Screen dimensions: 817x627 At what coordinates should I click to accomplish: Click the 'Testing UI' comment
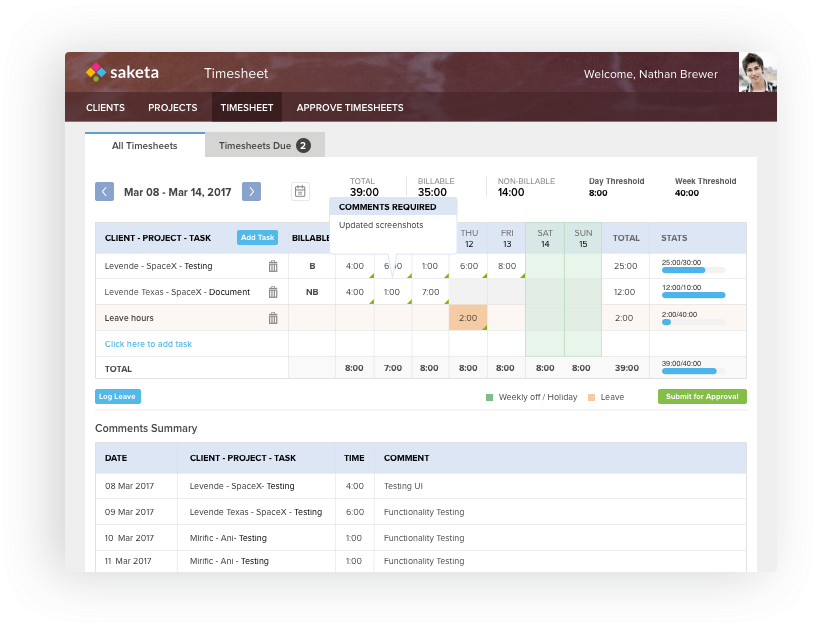pyautogui.click(x=403, y=486)
